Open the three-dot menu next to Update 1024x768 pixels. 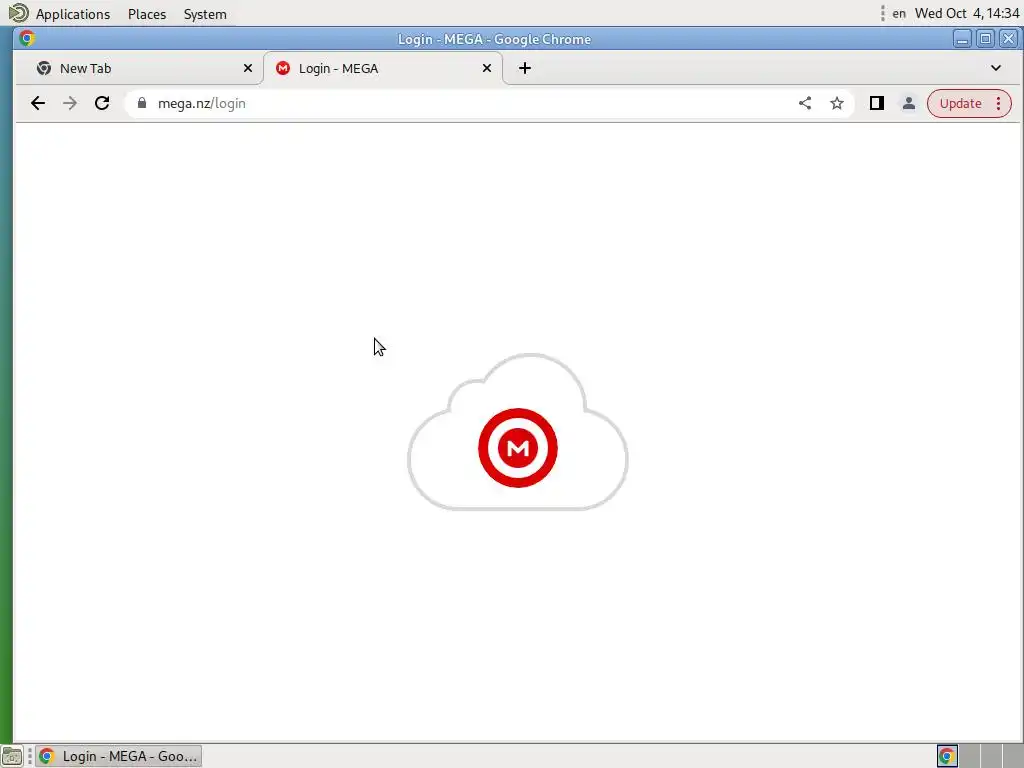998,103
